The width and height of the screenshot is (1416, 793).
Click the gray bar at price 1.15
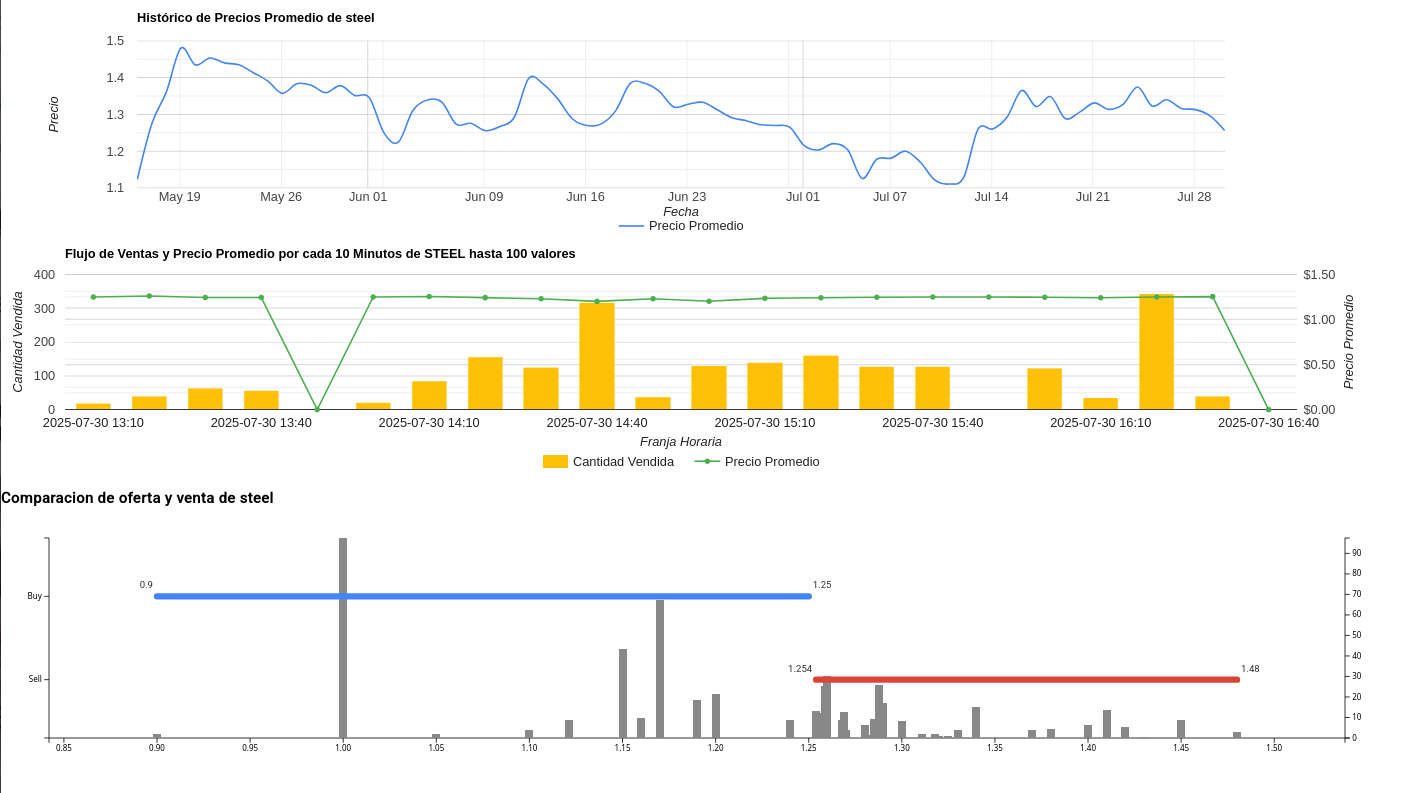tap(623, 694)
